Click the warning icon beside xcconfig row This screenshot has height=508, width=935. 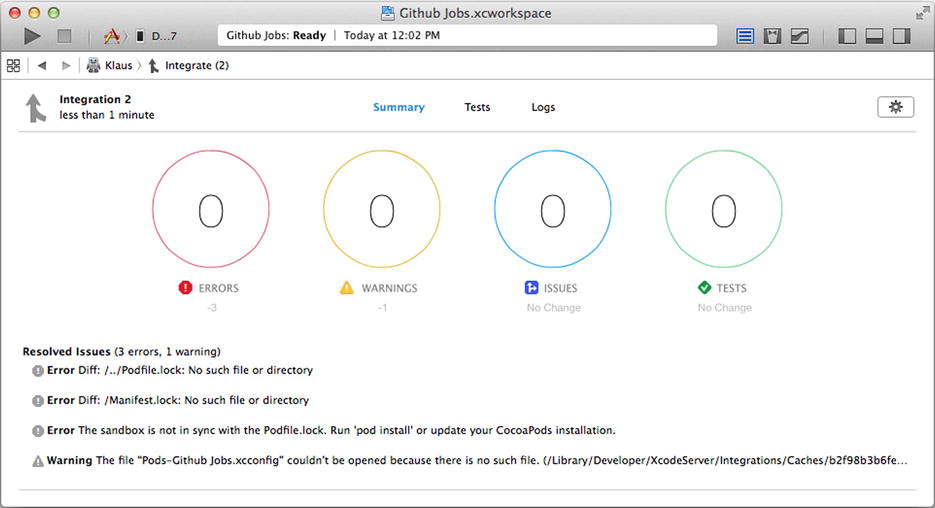(x=38, y=461)
